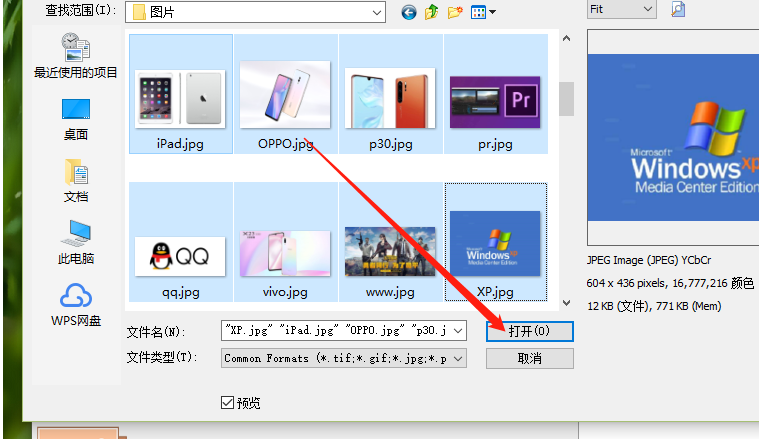Open the view menu icon

click(483, 12)
